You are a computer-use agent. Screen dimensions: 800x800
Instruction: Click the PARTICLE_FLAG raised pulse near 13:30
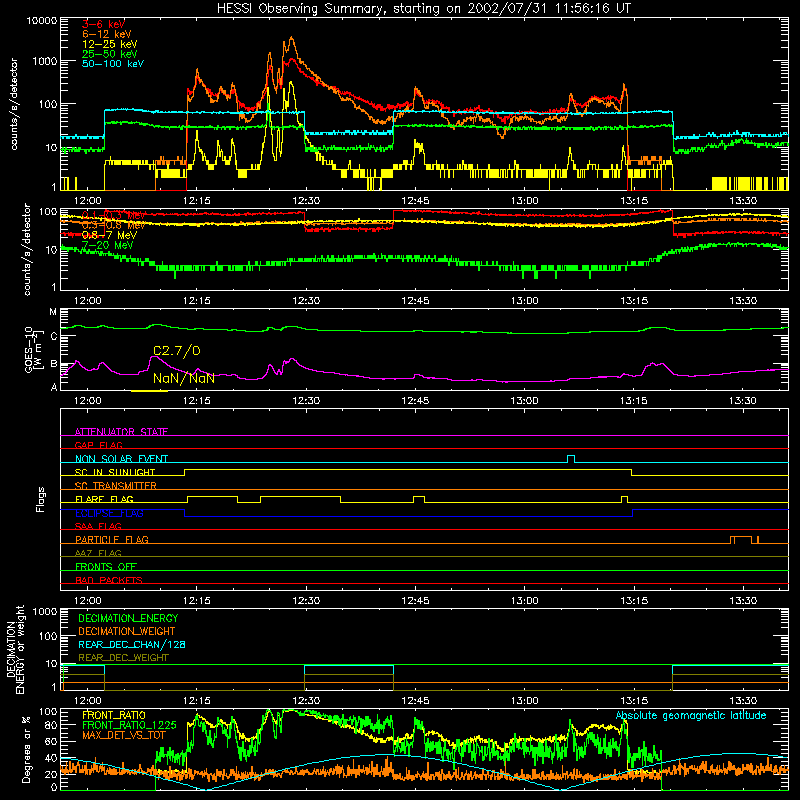(x=741, y=539)
